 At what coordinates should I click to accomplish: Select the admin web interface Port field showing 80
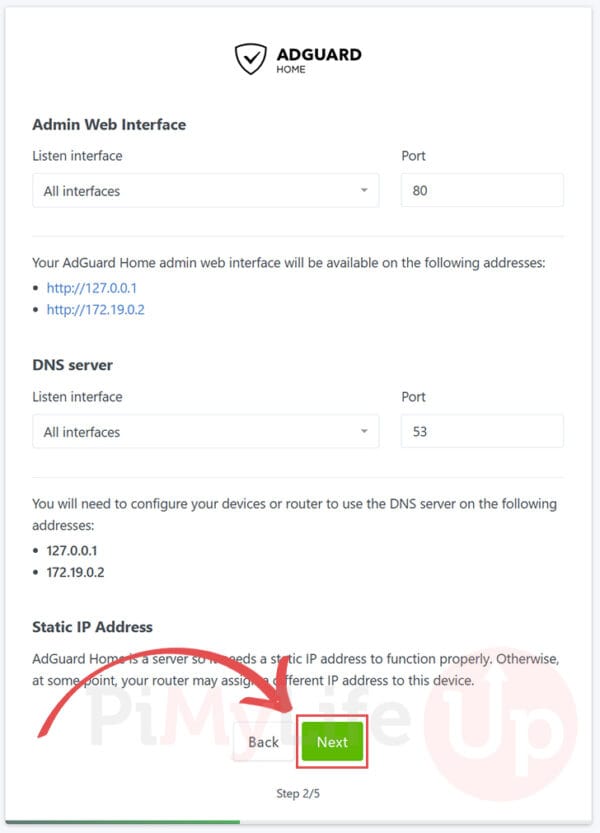click(x=482, y=190)
